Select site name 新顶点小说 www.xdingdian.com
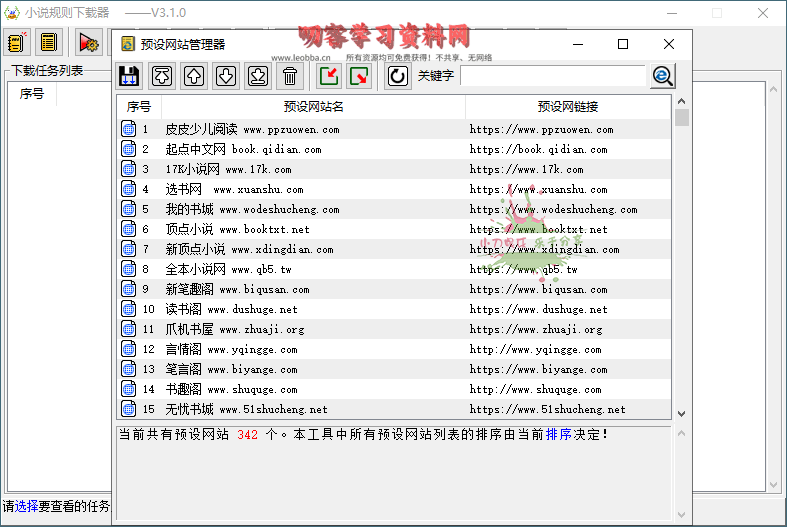 tap(249, 249)
